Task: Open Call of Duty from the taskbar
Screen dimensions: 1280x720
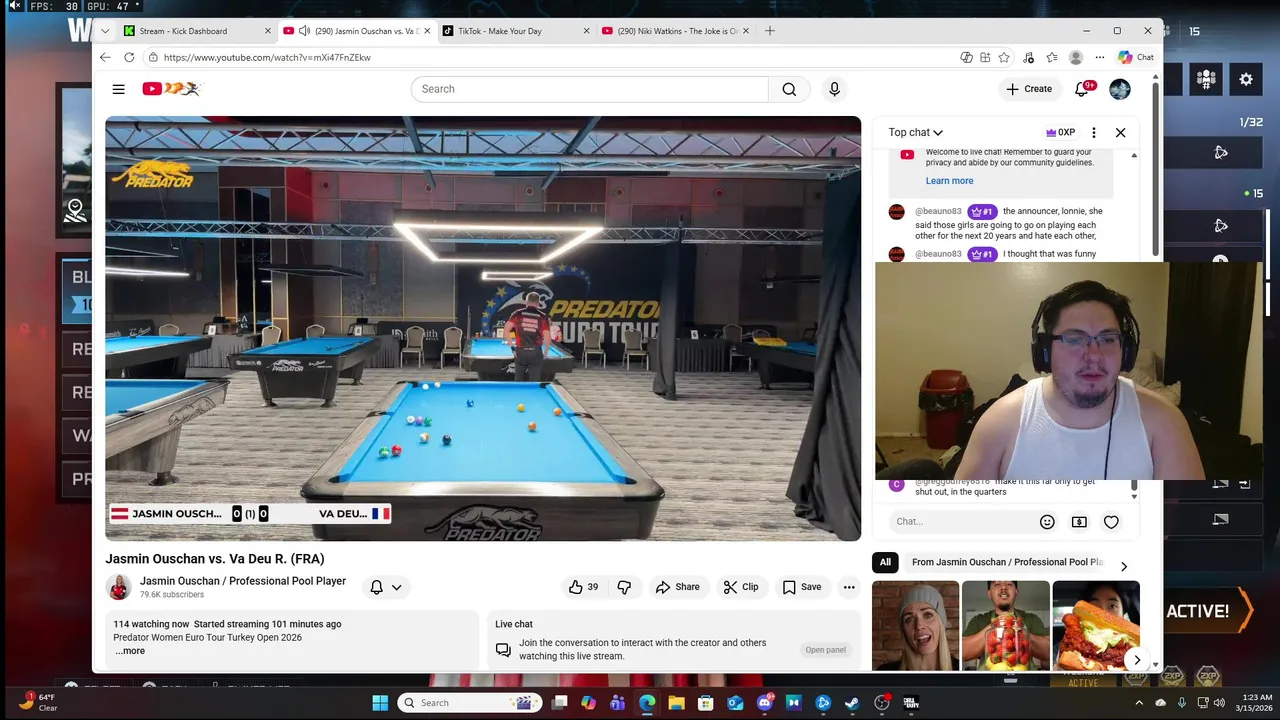Action: 911,702
